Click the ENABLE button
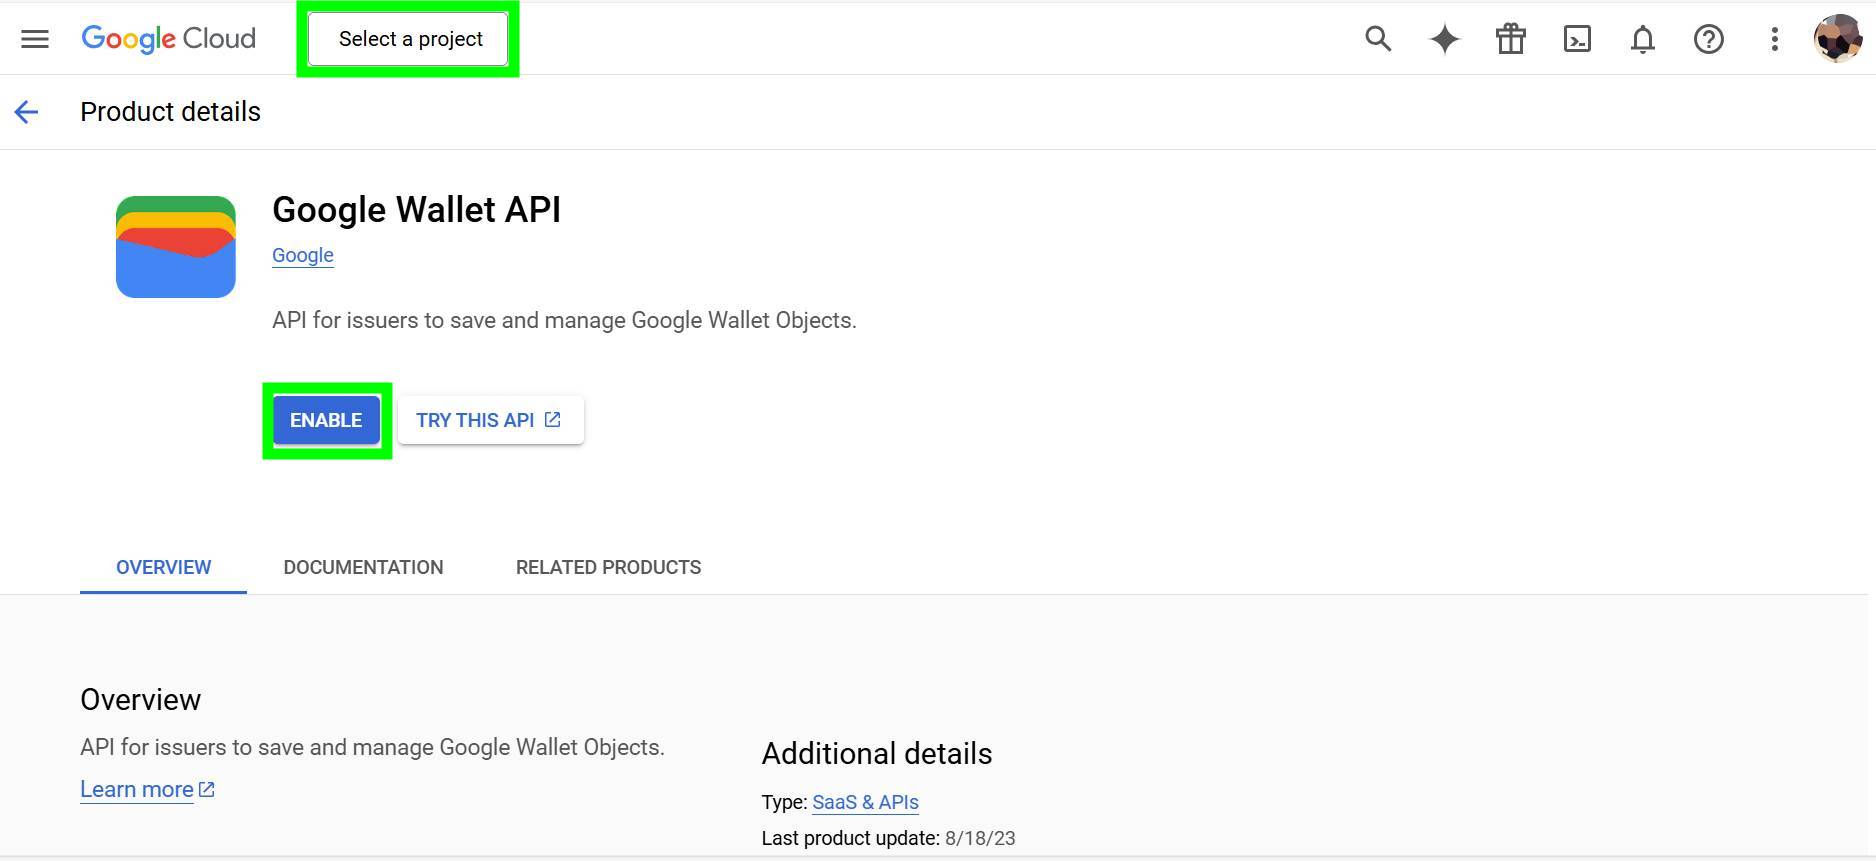This screenshot has width=1876, height=861. pos(326,420)
